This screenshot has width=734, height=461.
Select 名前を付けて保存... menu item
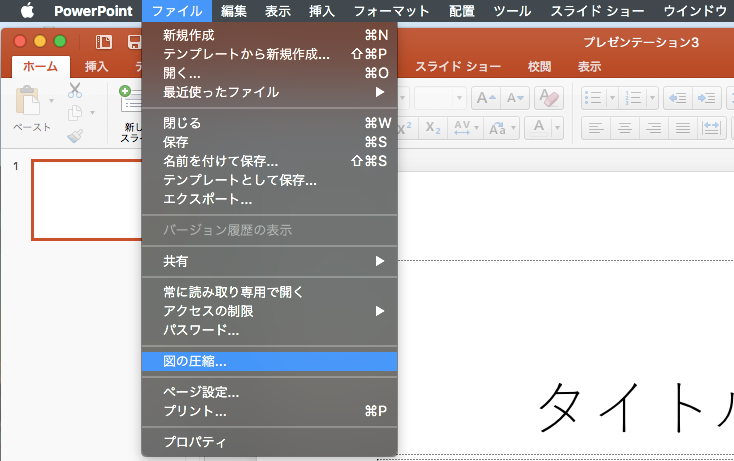click(269, 161)
